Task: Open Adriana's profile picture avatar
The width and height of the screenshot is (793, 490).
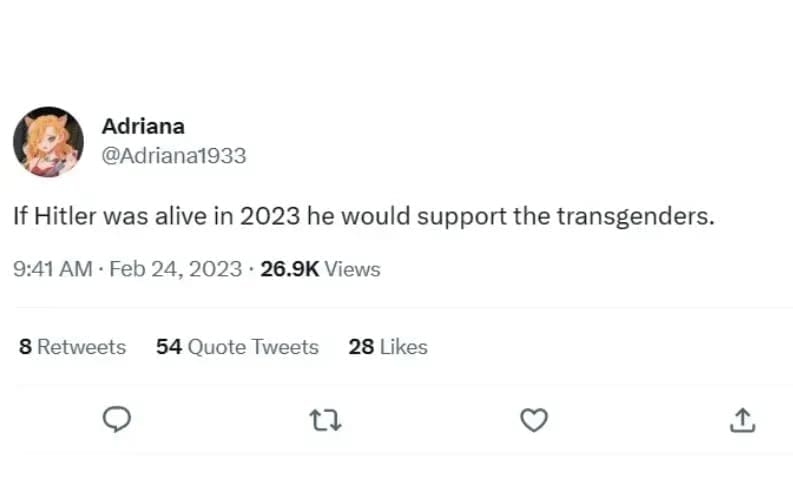Action: (x=48, y=141)
